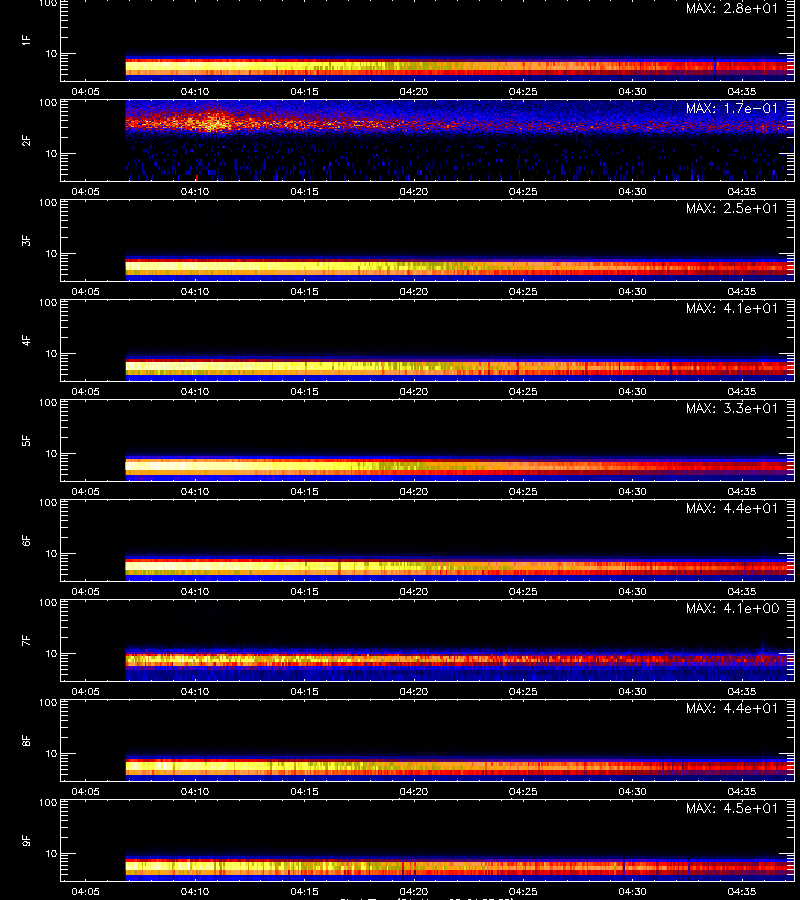Click the 04:20 time label under 4F panel
Viewport: 800px width, 900px height.
[414, 391]
